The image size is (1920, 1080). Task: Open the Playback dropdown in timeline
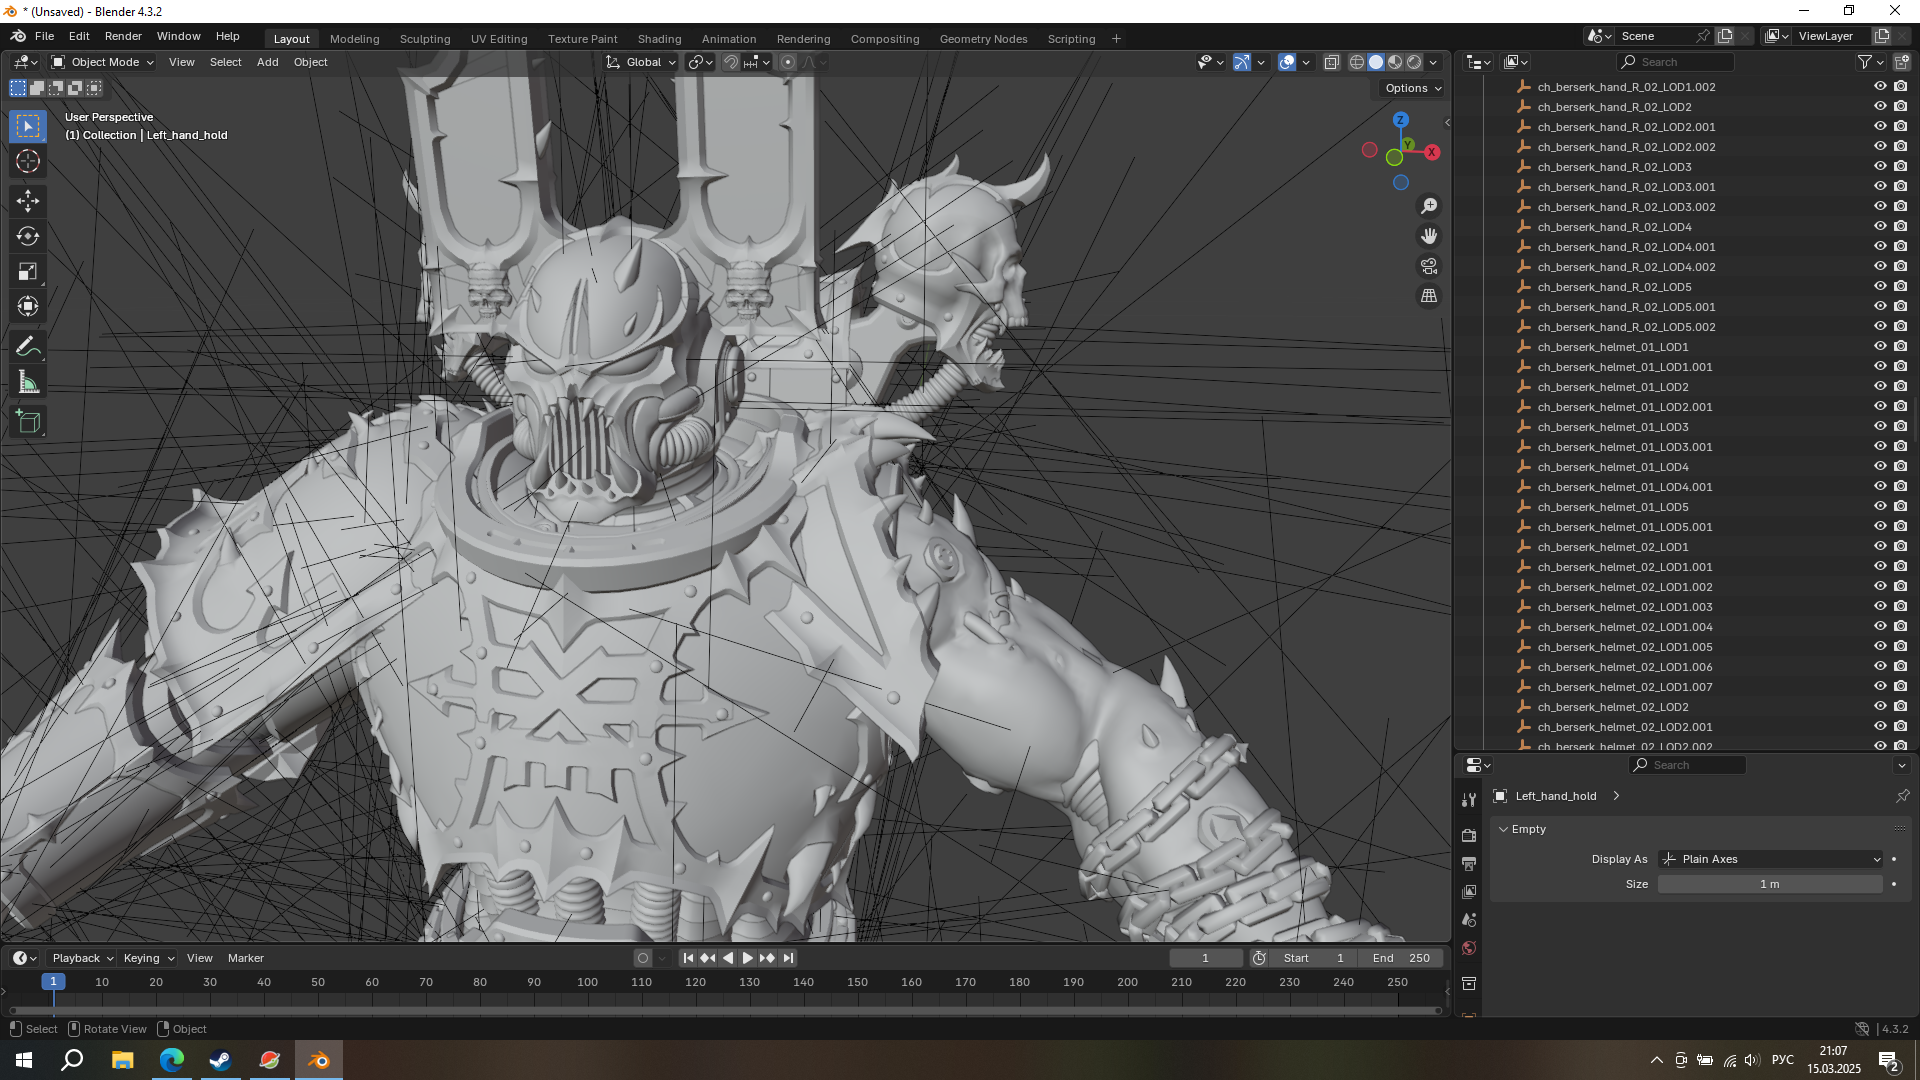click(x=82, y=958)
